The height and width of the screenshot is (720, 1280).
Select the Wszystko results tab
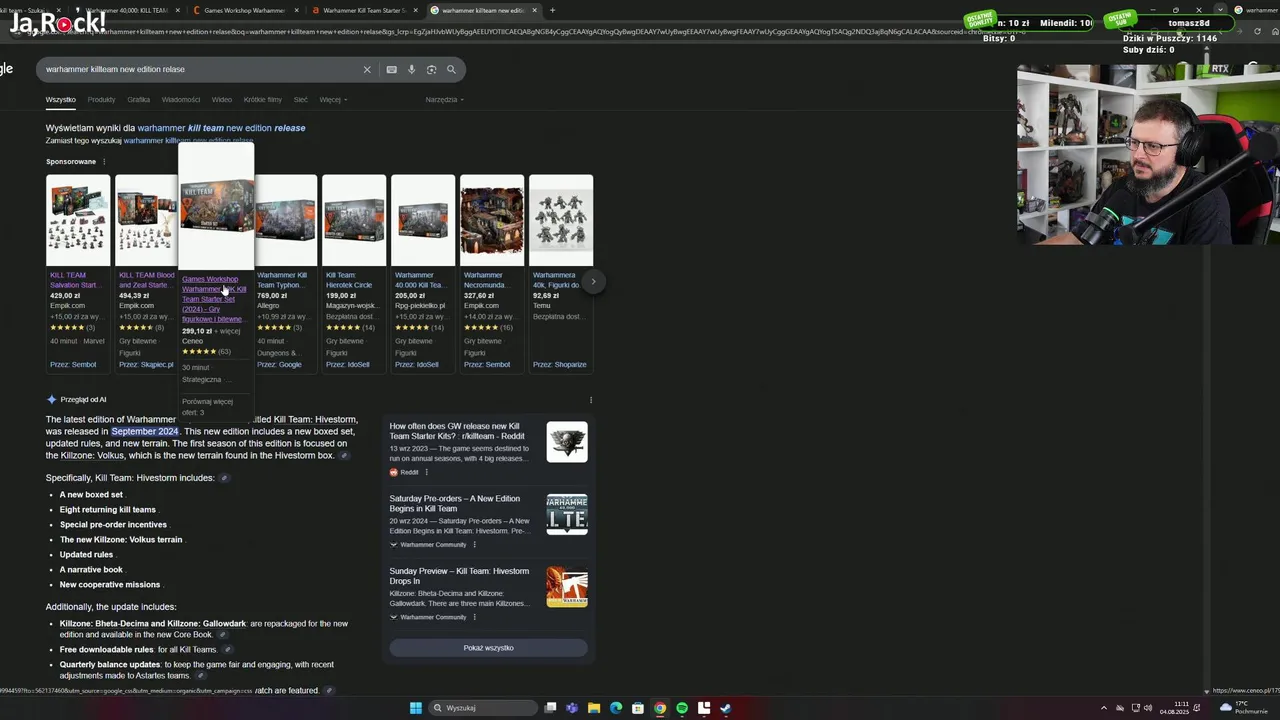coord(60,100)
